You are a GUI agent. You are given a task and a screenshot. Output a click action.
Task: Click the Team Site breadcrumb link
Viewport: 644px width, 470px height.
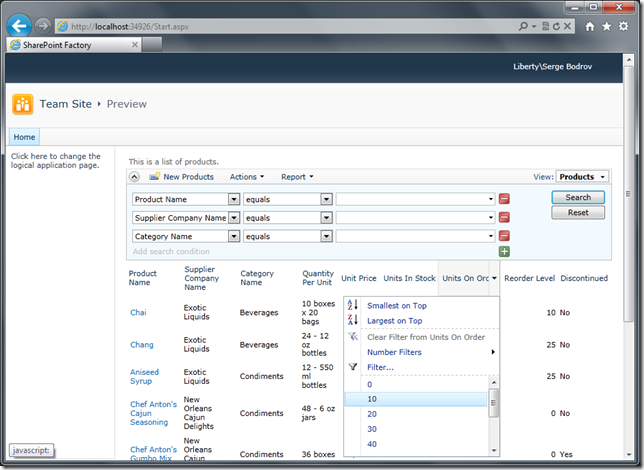pyautogui.click(x=66, y=104)
